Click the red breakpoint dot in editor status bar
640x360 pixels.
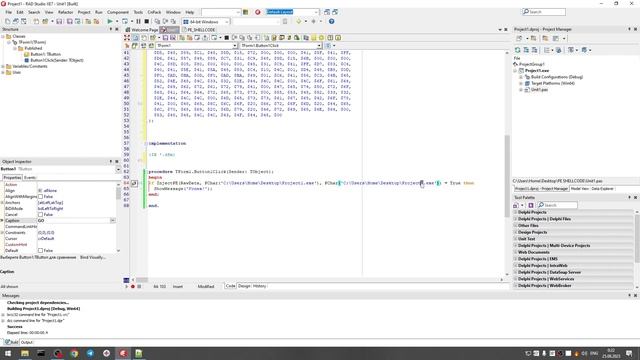pyautogui.click(x=133, y=287)
